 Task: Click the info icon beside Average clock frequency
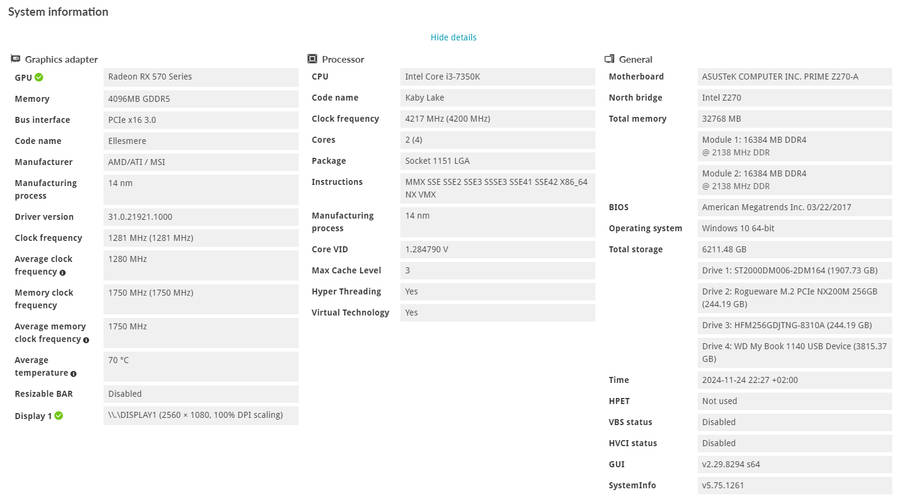coord(63,272)
